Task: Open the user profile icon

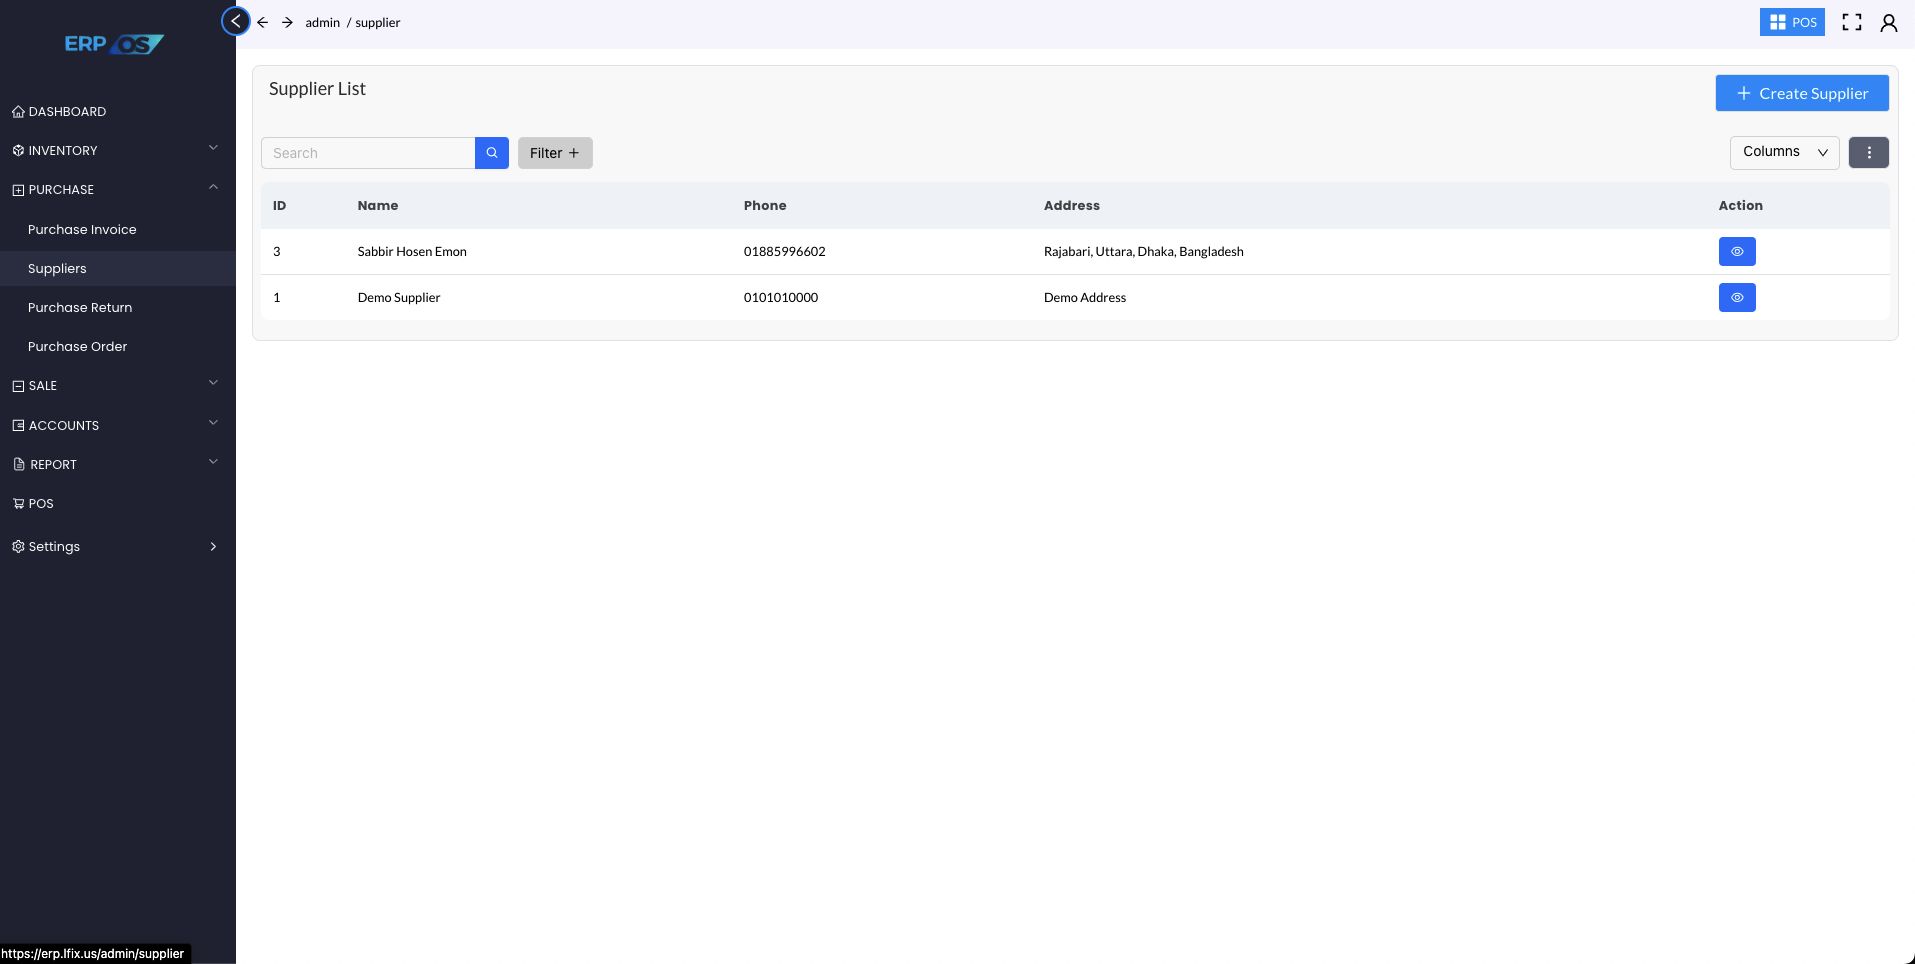Action: (1888, 22)
